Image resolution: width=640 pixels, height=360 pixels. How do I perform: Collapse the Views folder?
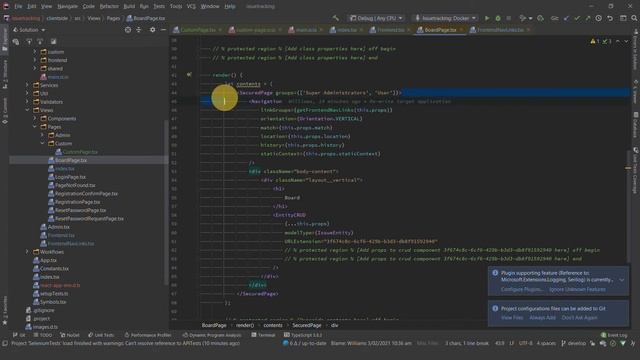tap(27, 110)
